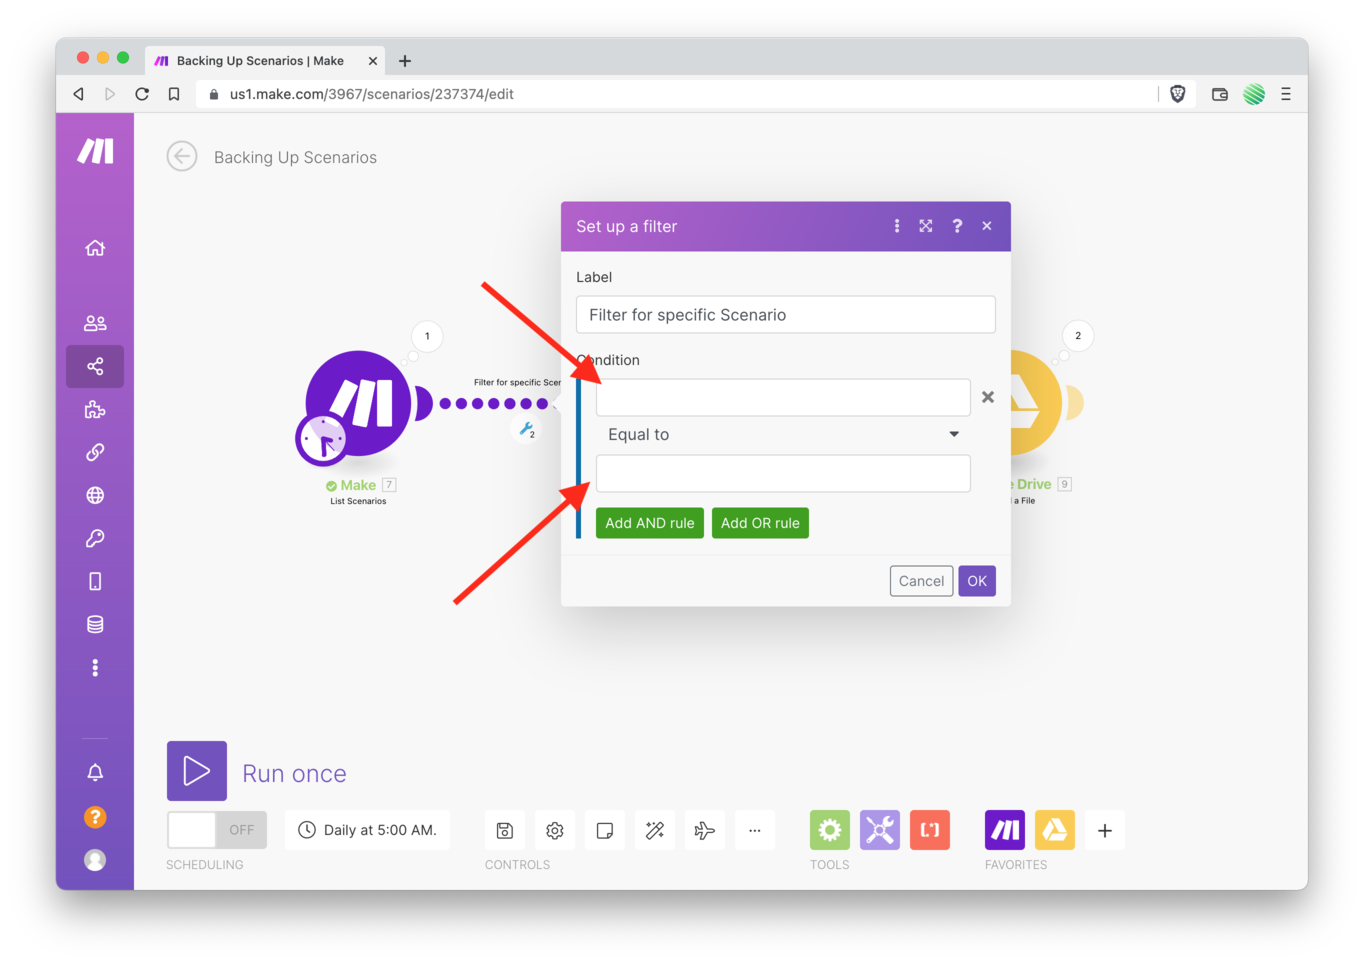The image size is (1364, 964).
Task: Open the Team icon in sidebar
Action: [95, 323]
